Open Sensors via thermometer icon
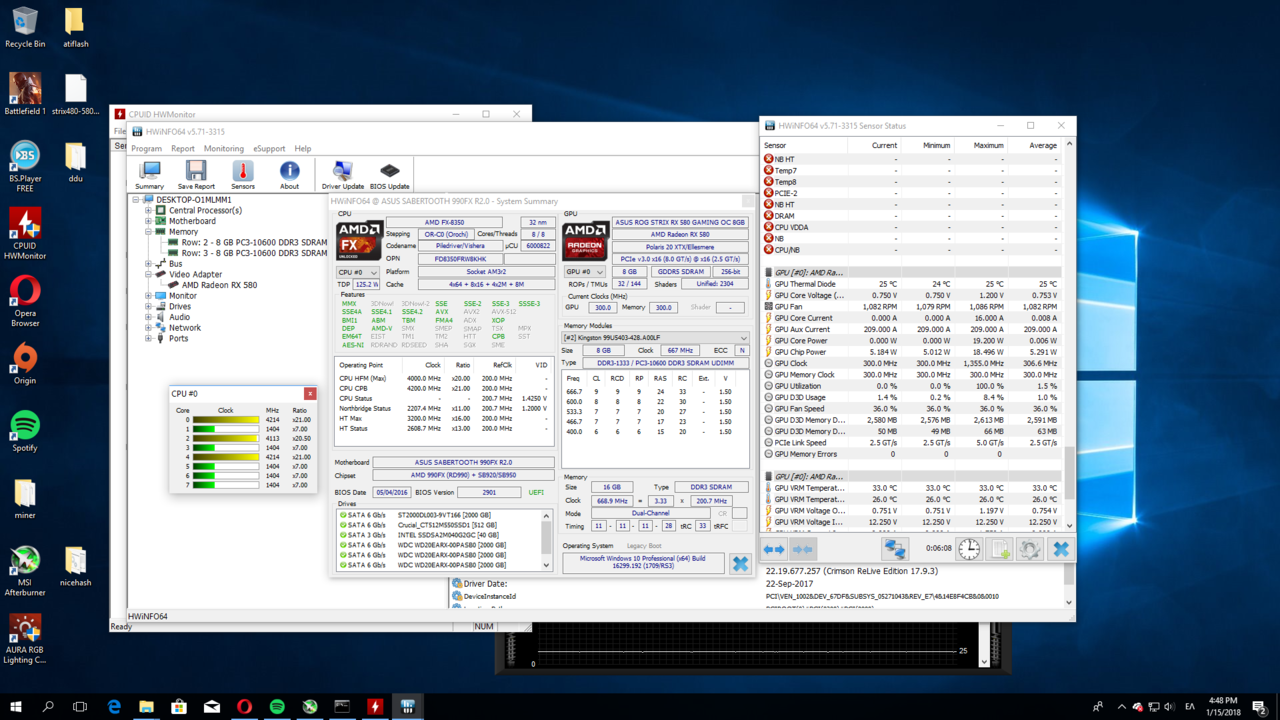The image size is (1280, 720). coord(243,175)
